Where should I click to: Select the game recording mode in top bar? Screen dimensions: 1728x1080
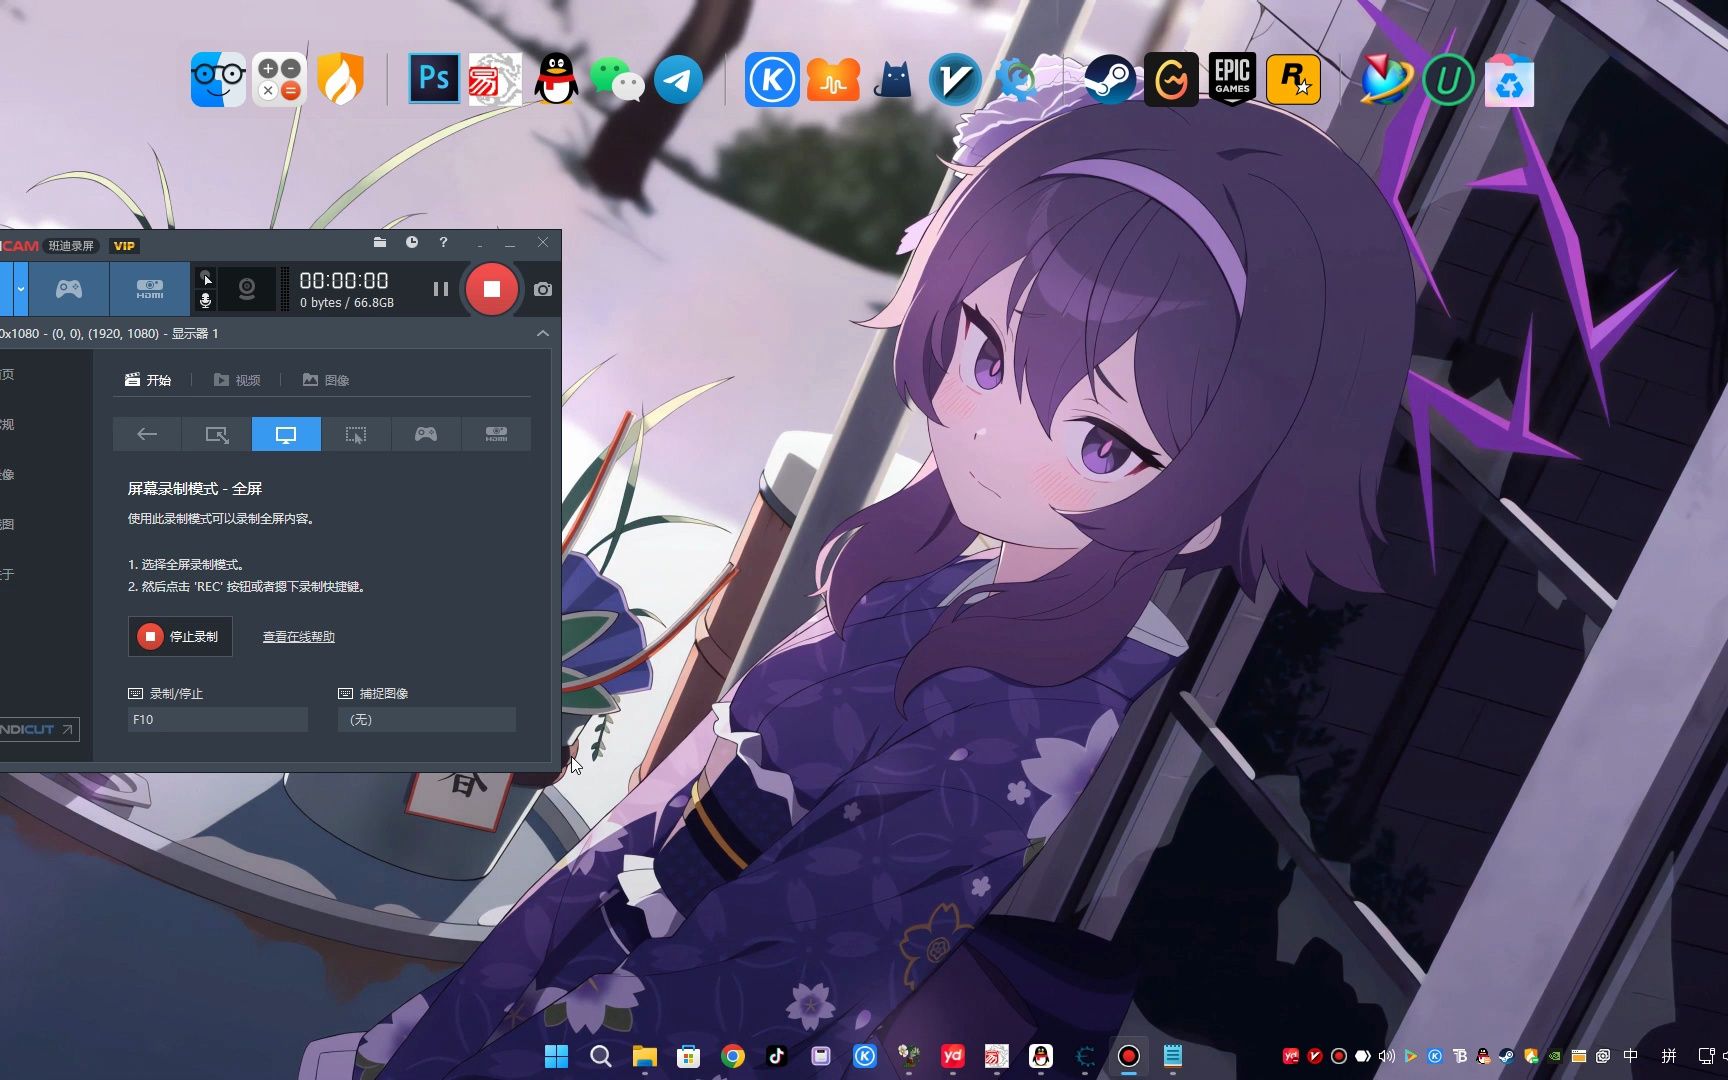click(69, 289)
